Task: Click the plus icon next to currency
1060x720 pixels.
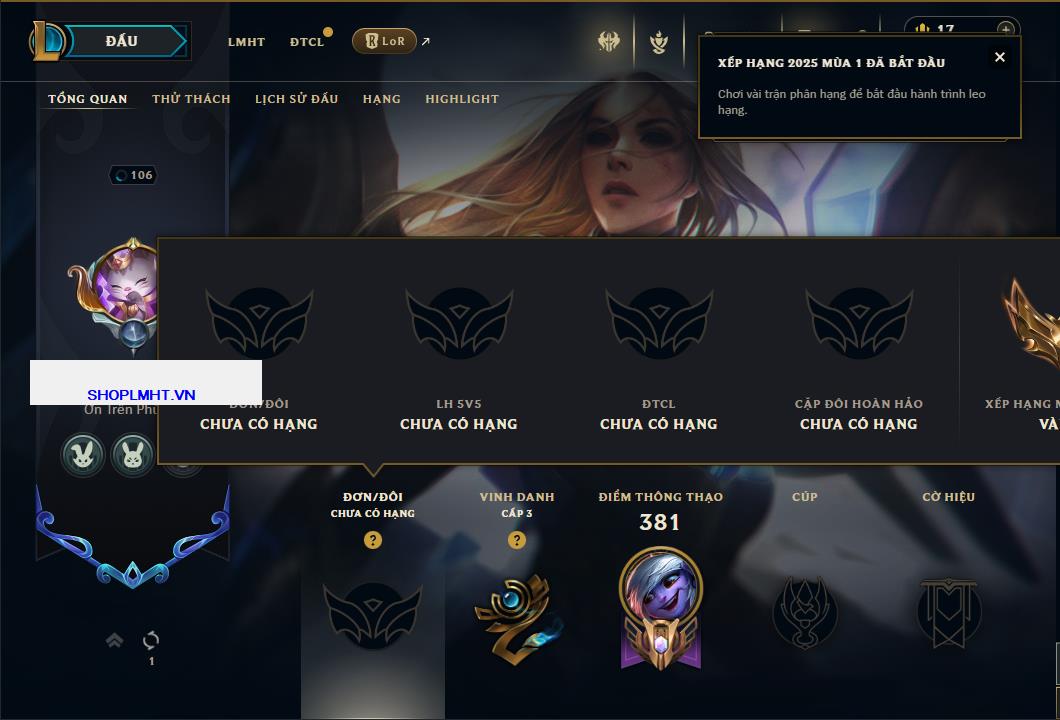Action: click(x=1006, y=29)
